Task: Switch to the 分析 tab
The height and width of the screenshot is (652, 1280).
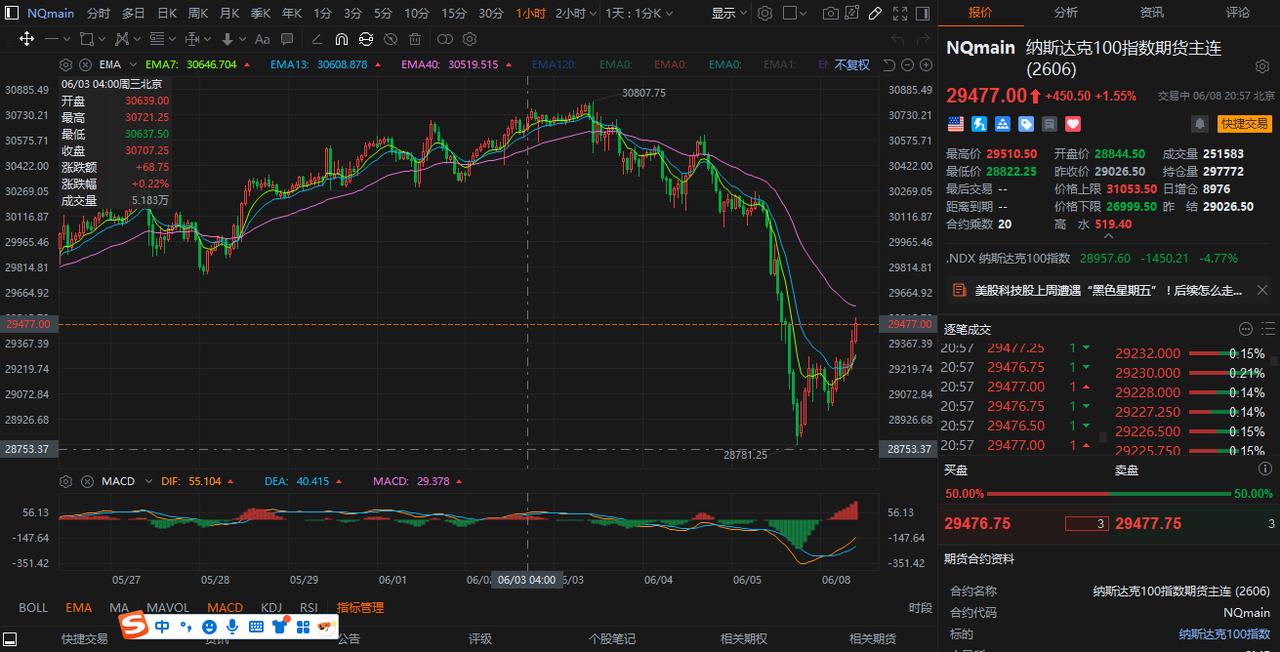Action: point(1065,12)
